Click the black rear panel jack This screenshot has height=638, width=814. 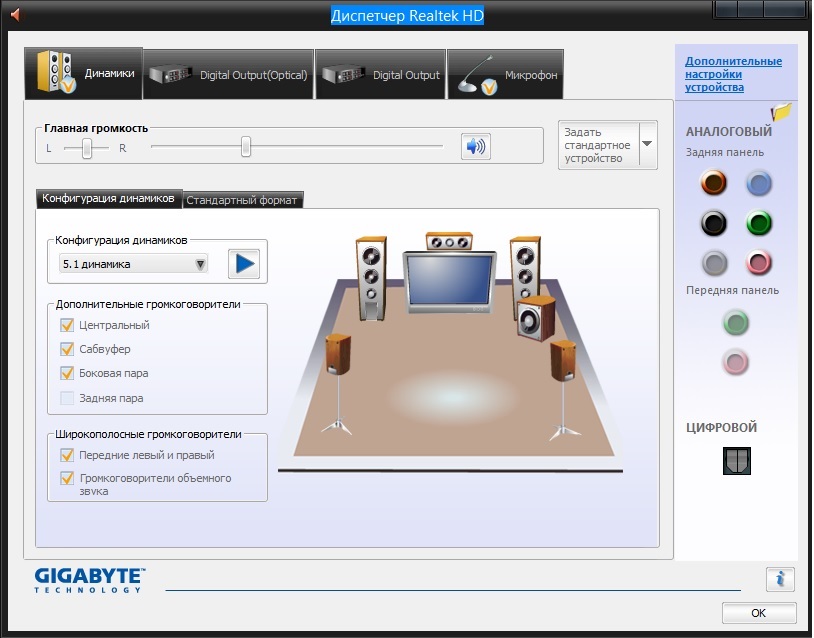click(714, 223)
